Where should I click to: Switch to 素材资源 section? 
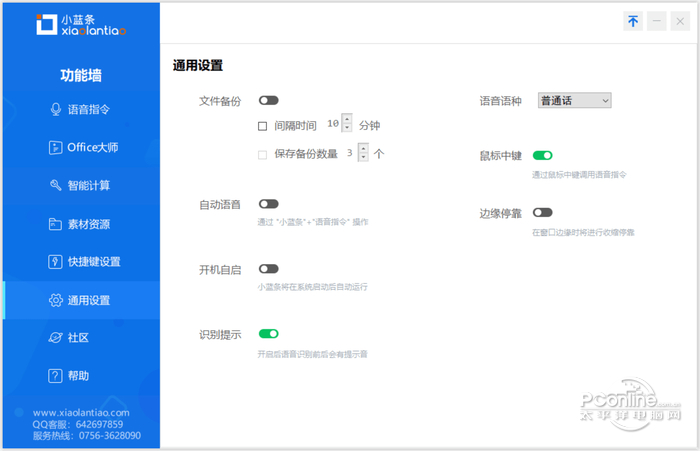pos(81,224)
